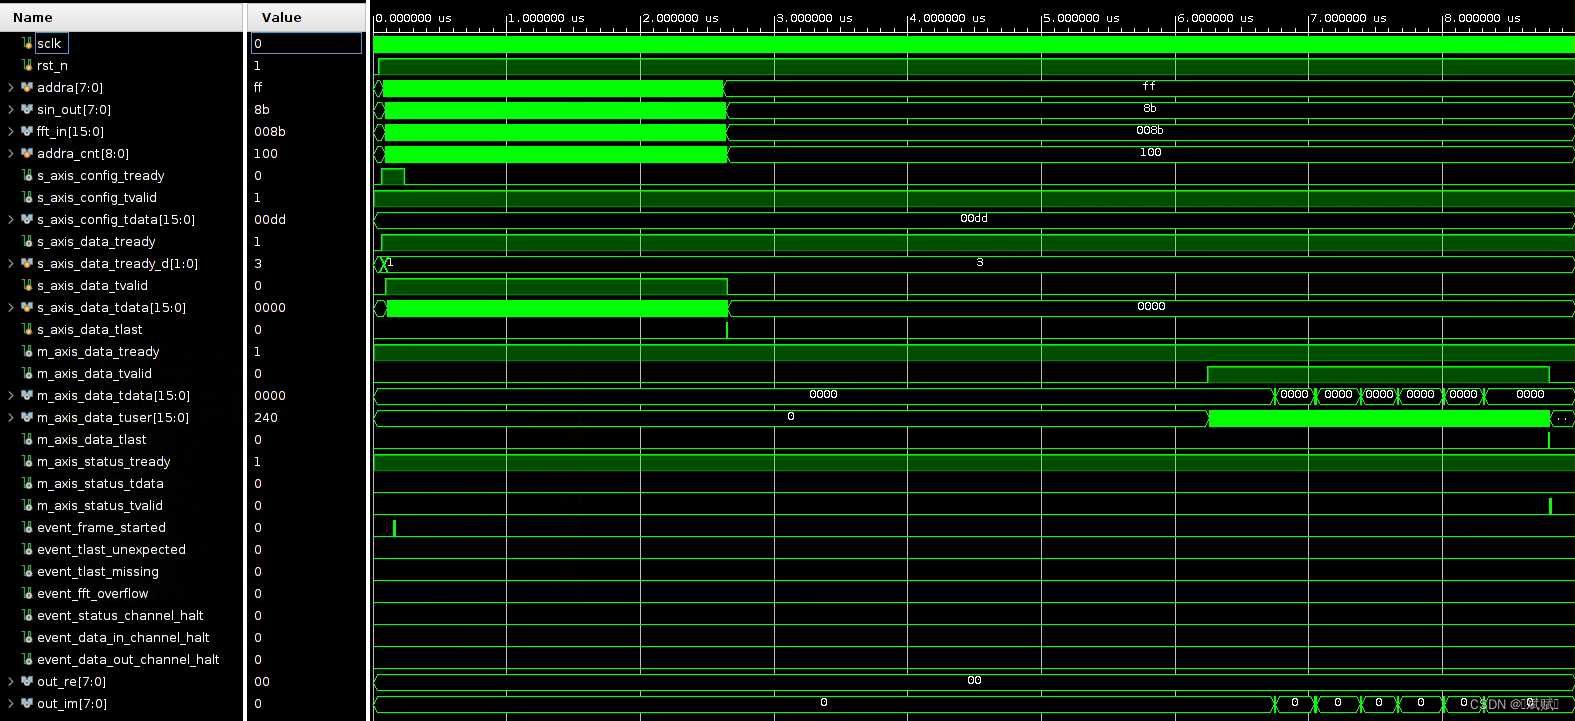Expand the sin_out[7:0] bus signal

11,110
